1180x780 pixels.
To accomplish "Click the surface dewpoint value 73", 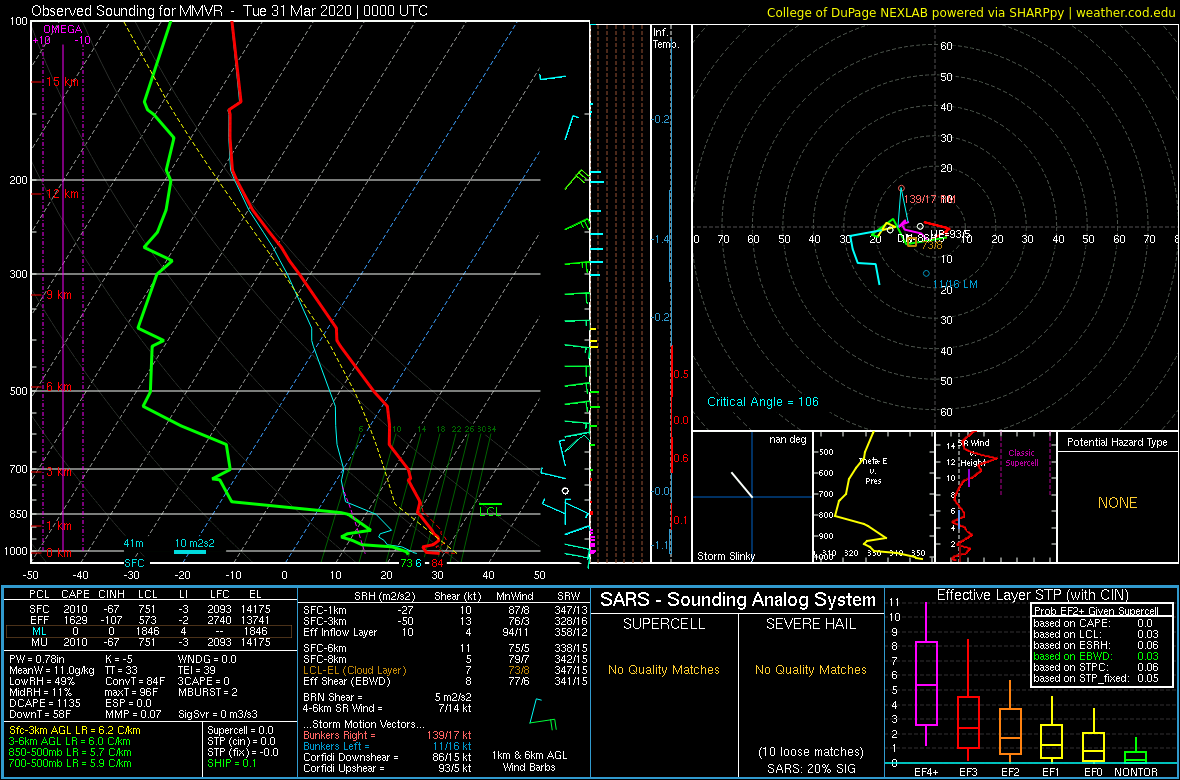I will (x=406, y=563).
